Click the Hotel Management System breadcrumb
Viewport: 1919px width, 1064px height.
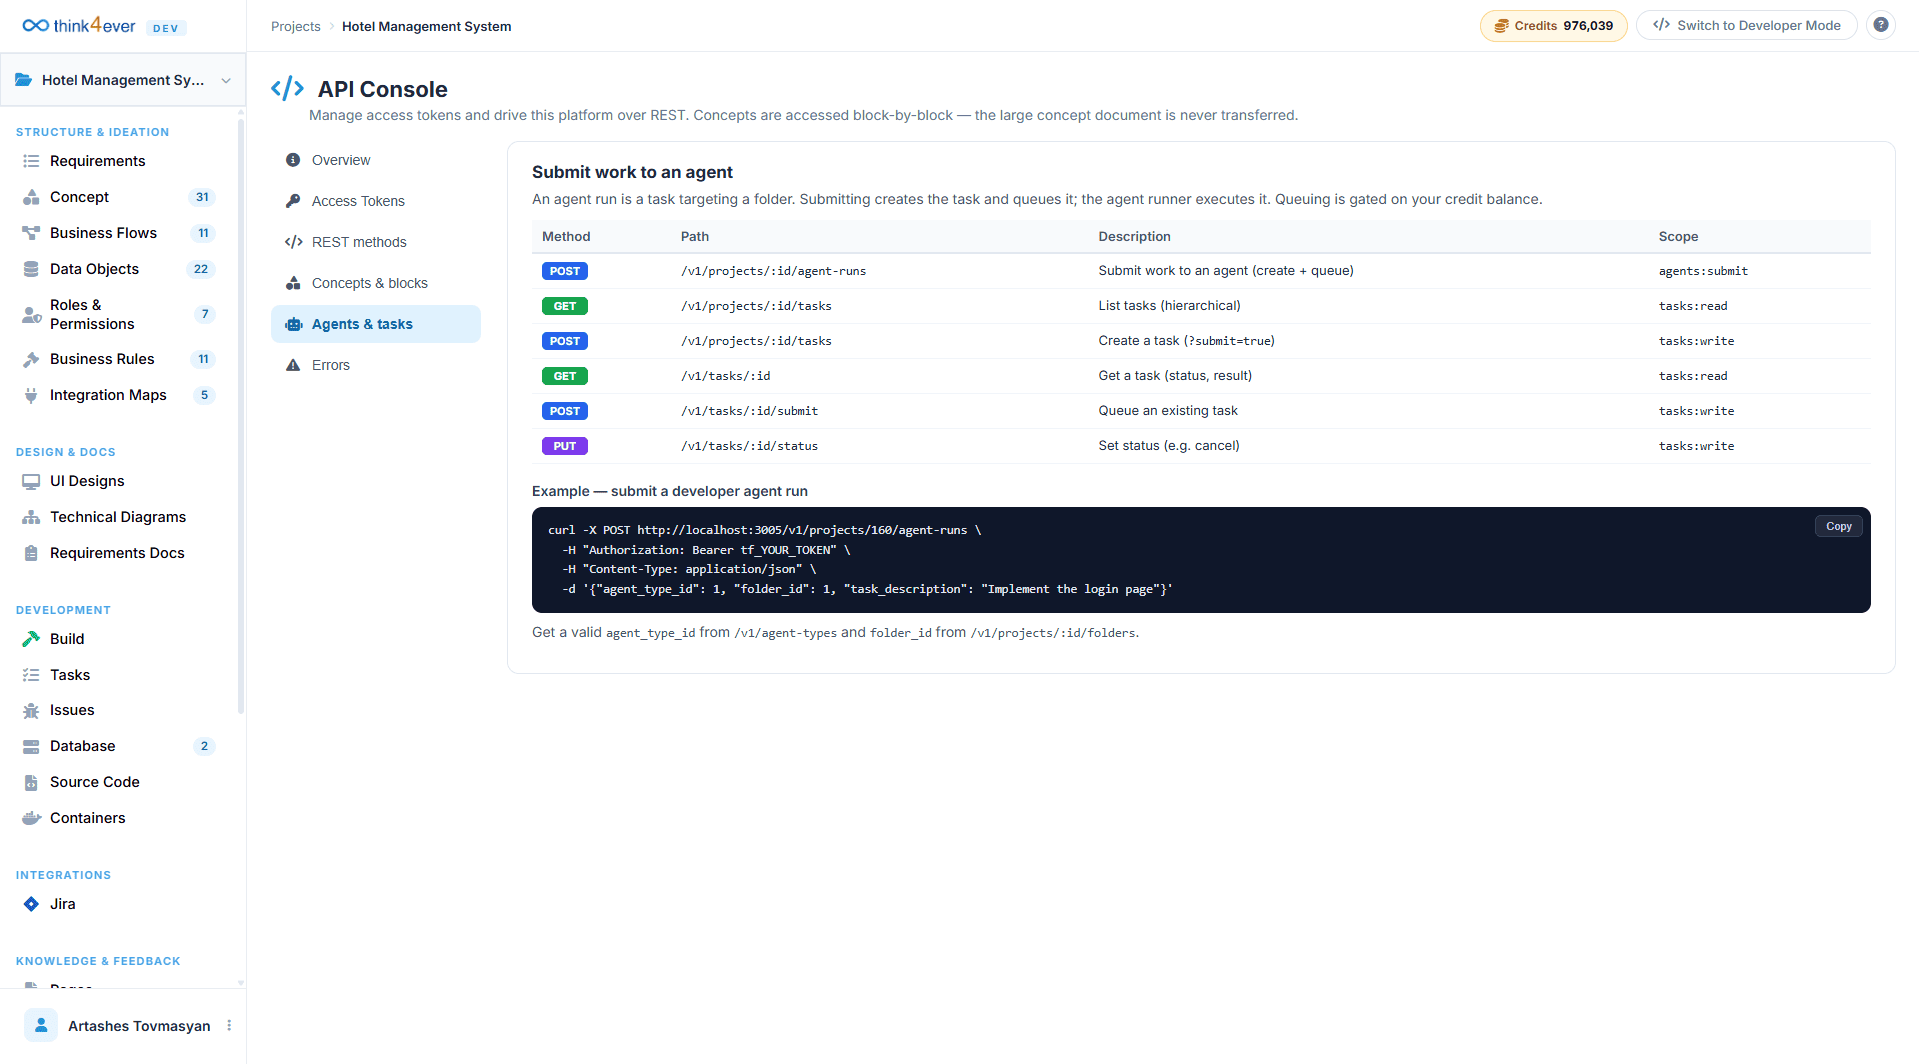426,26
